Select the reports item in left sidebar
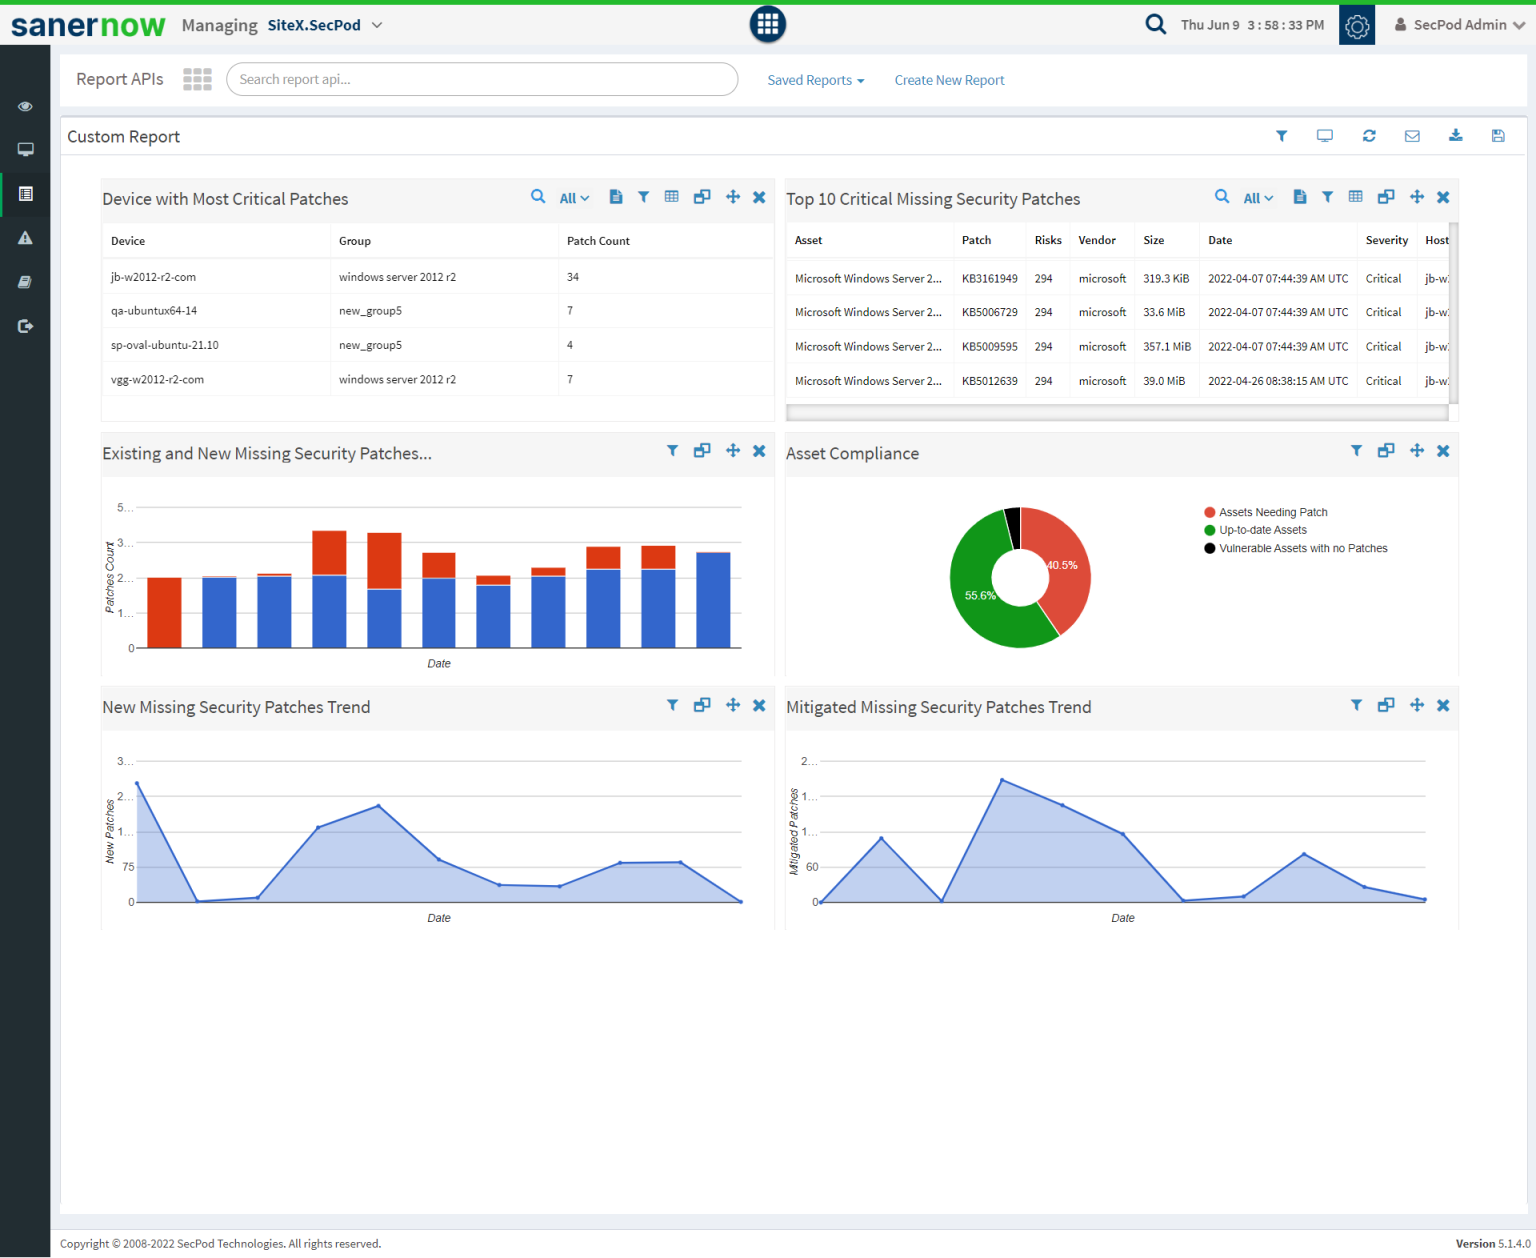This screenshot has height=1258, width=1536. point(25,194)
